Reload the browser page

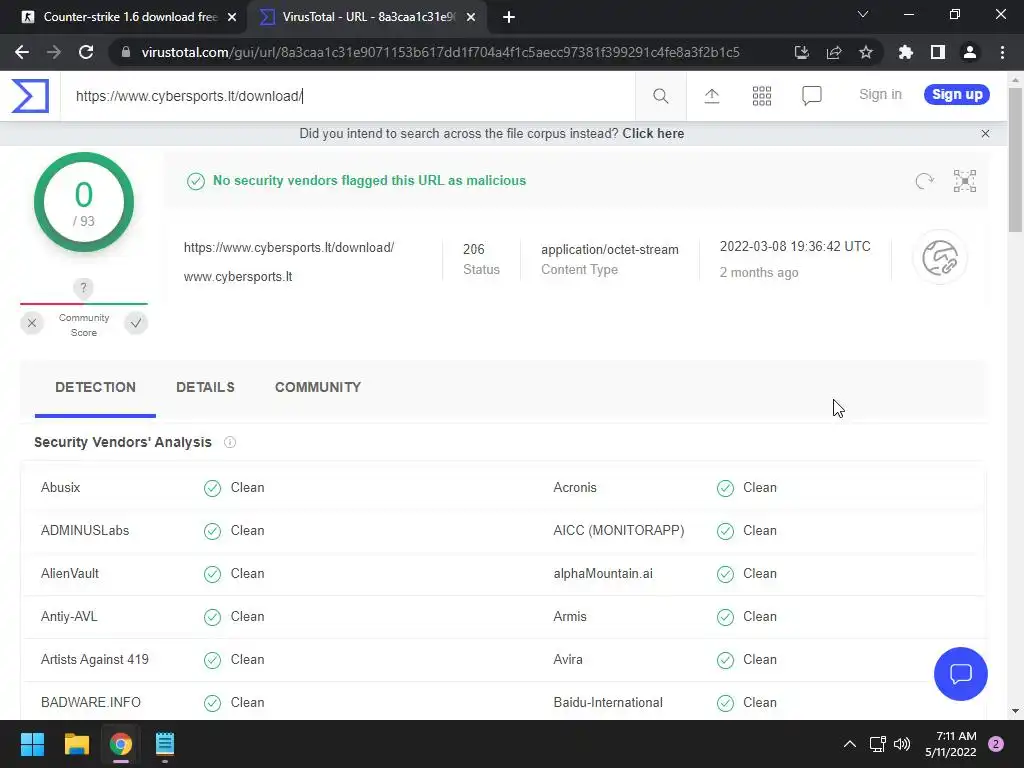[x=86, y=52]
